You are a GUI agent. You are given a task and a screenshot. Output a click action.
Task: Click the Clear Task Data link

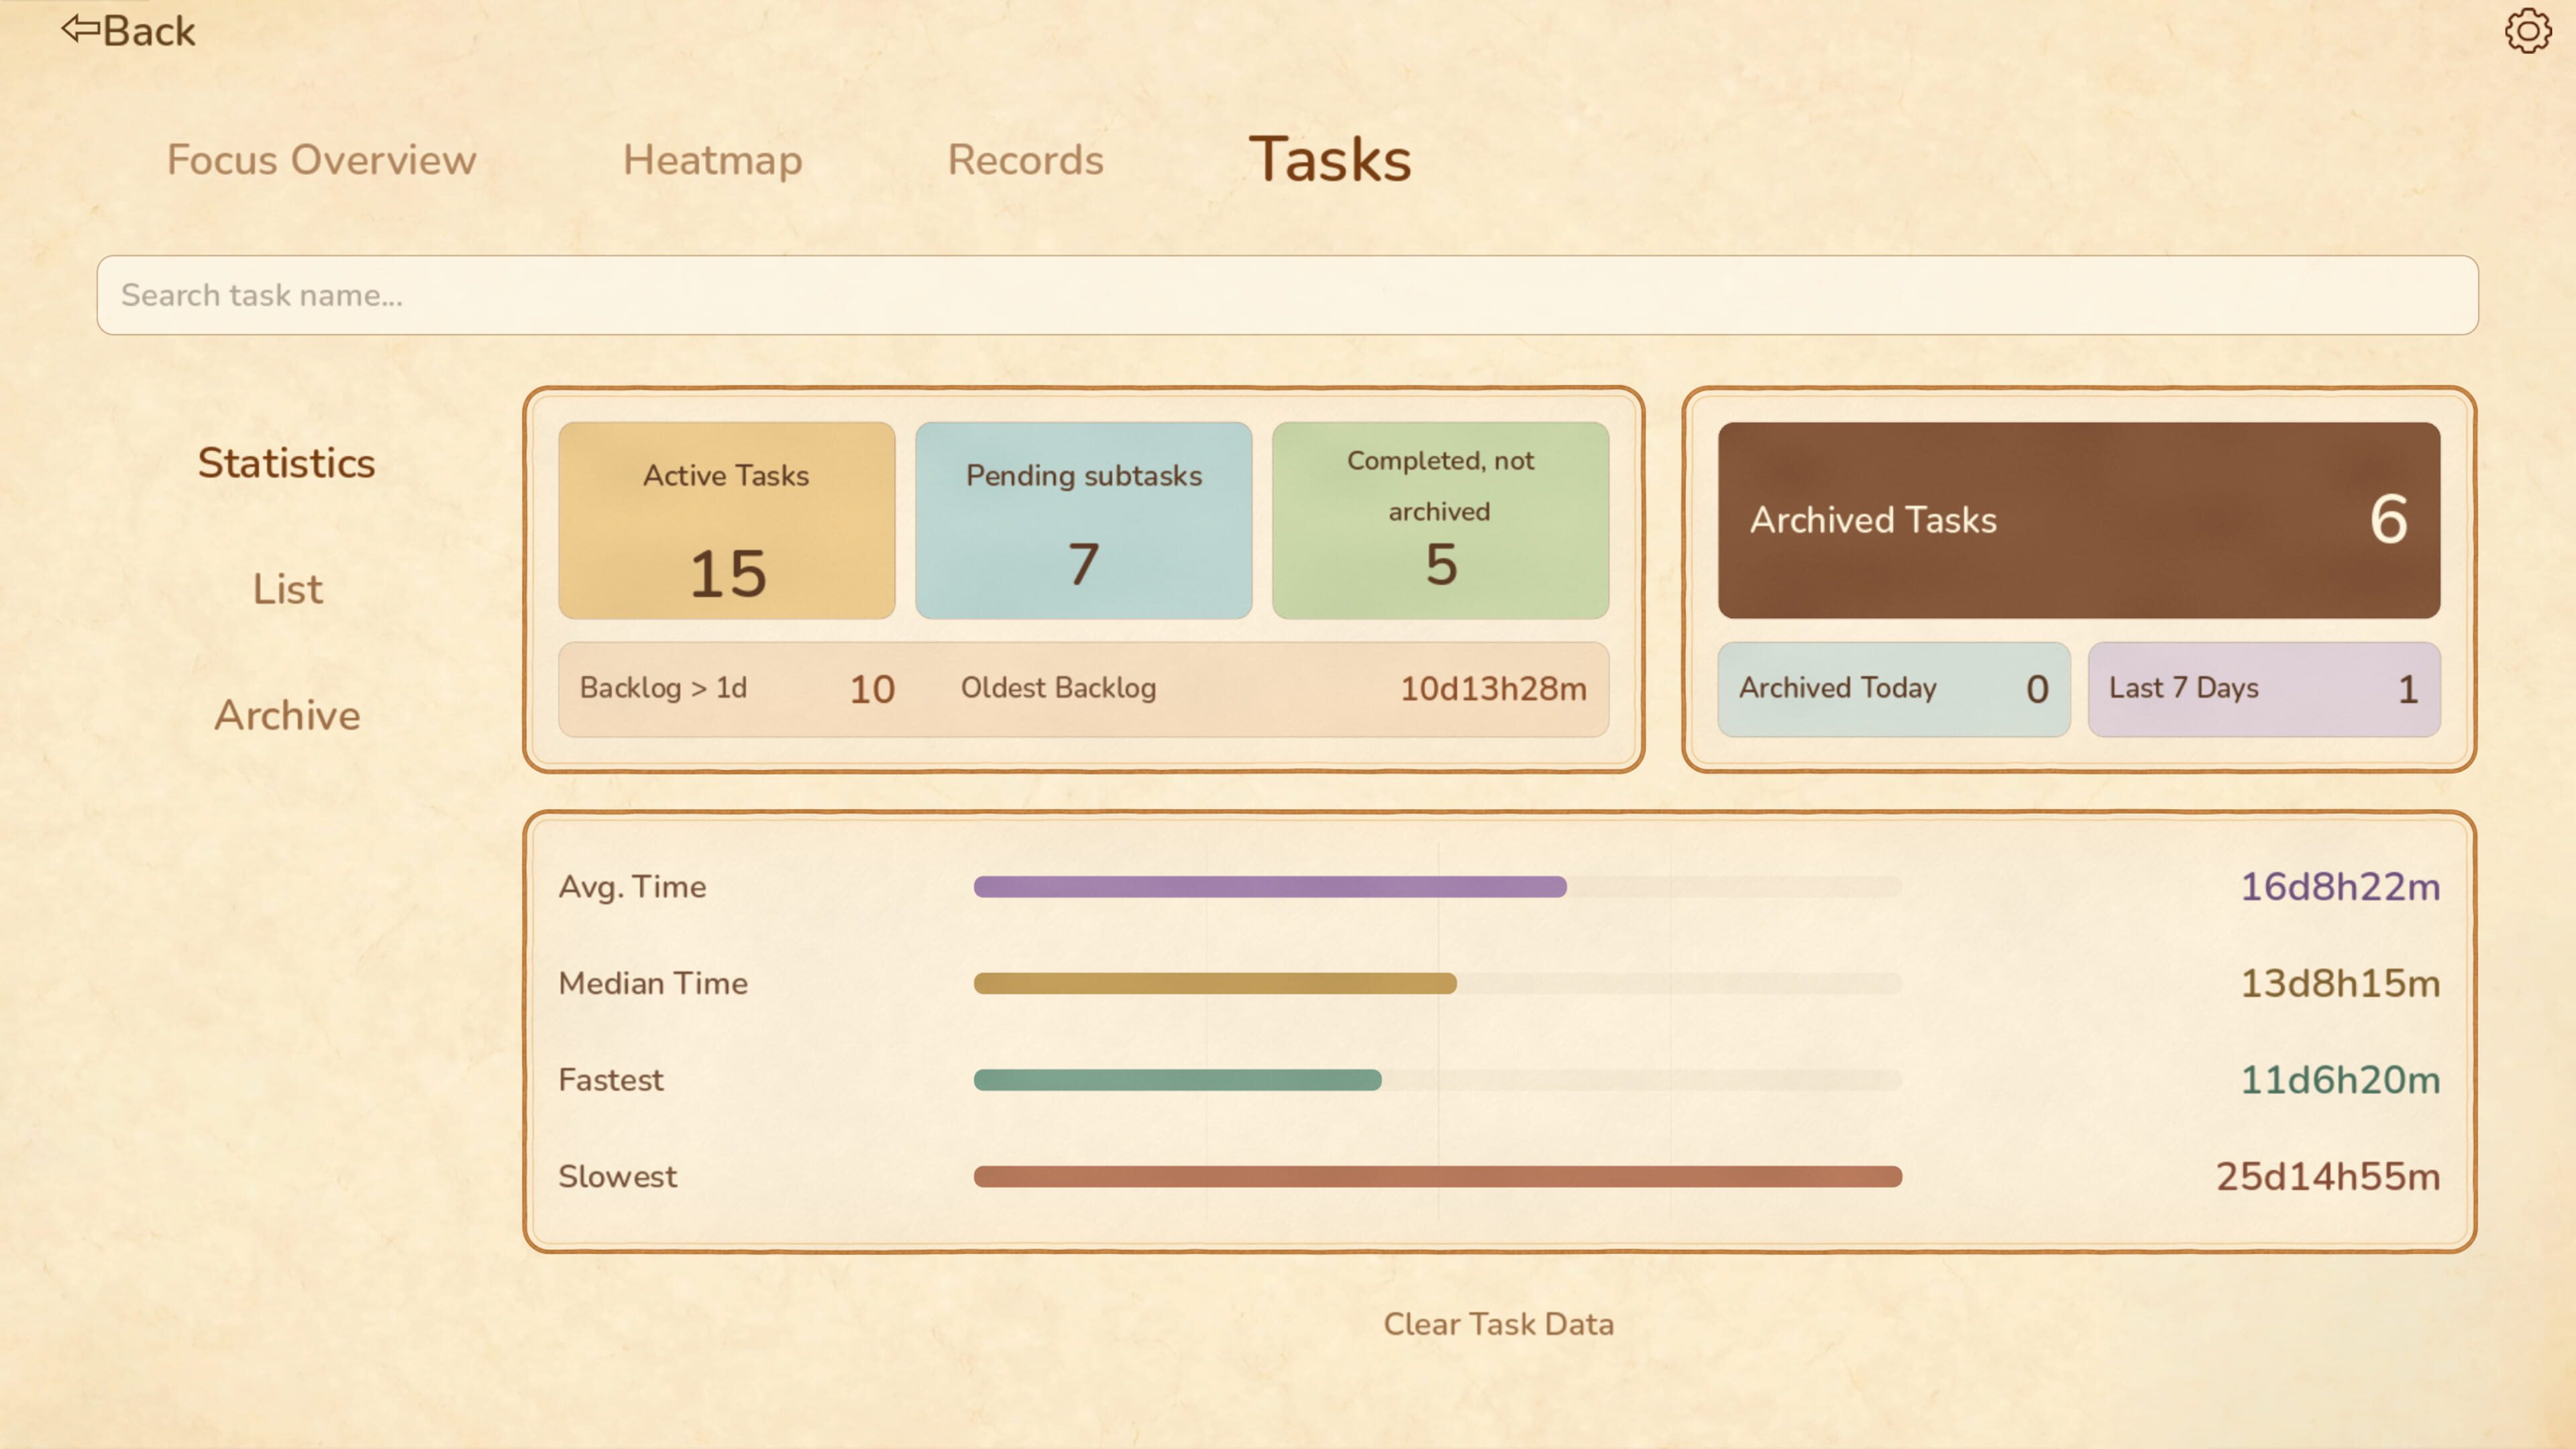coord(1498,1324)
